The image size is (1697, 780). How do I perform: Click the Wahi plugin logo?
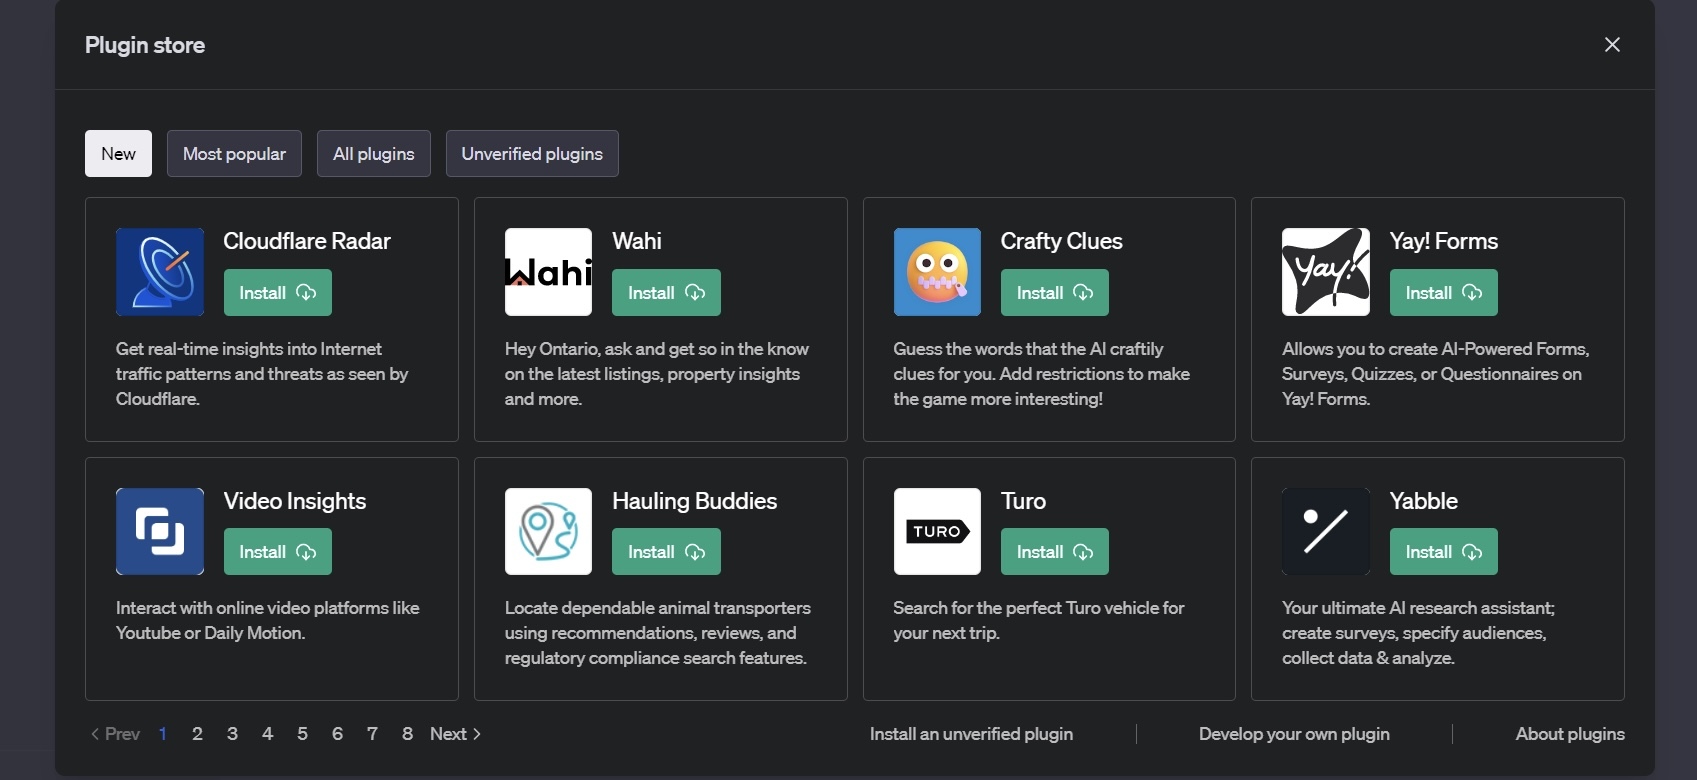tap(548, 272)
